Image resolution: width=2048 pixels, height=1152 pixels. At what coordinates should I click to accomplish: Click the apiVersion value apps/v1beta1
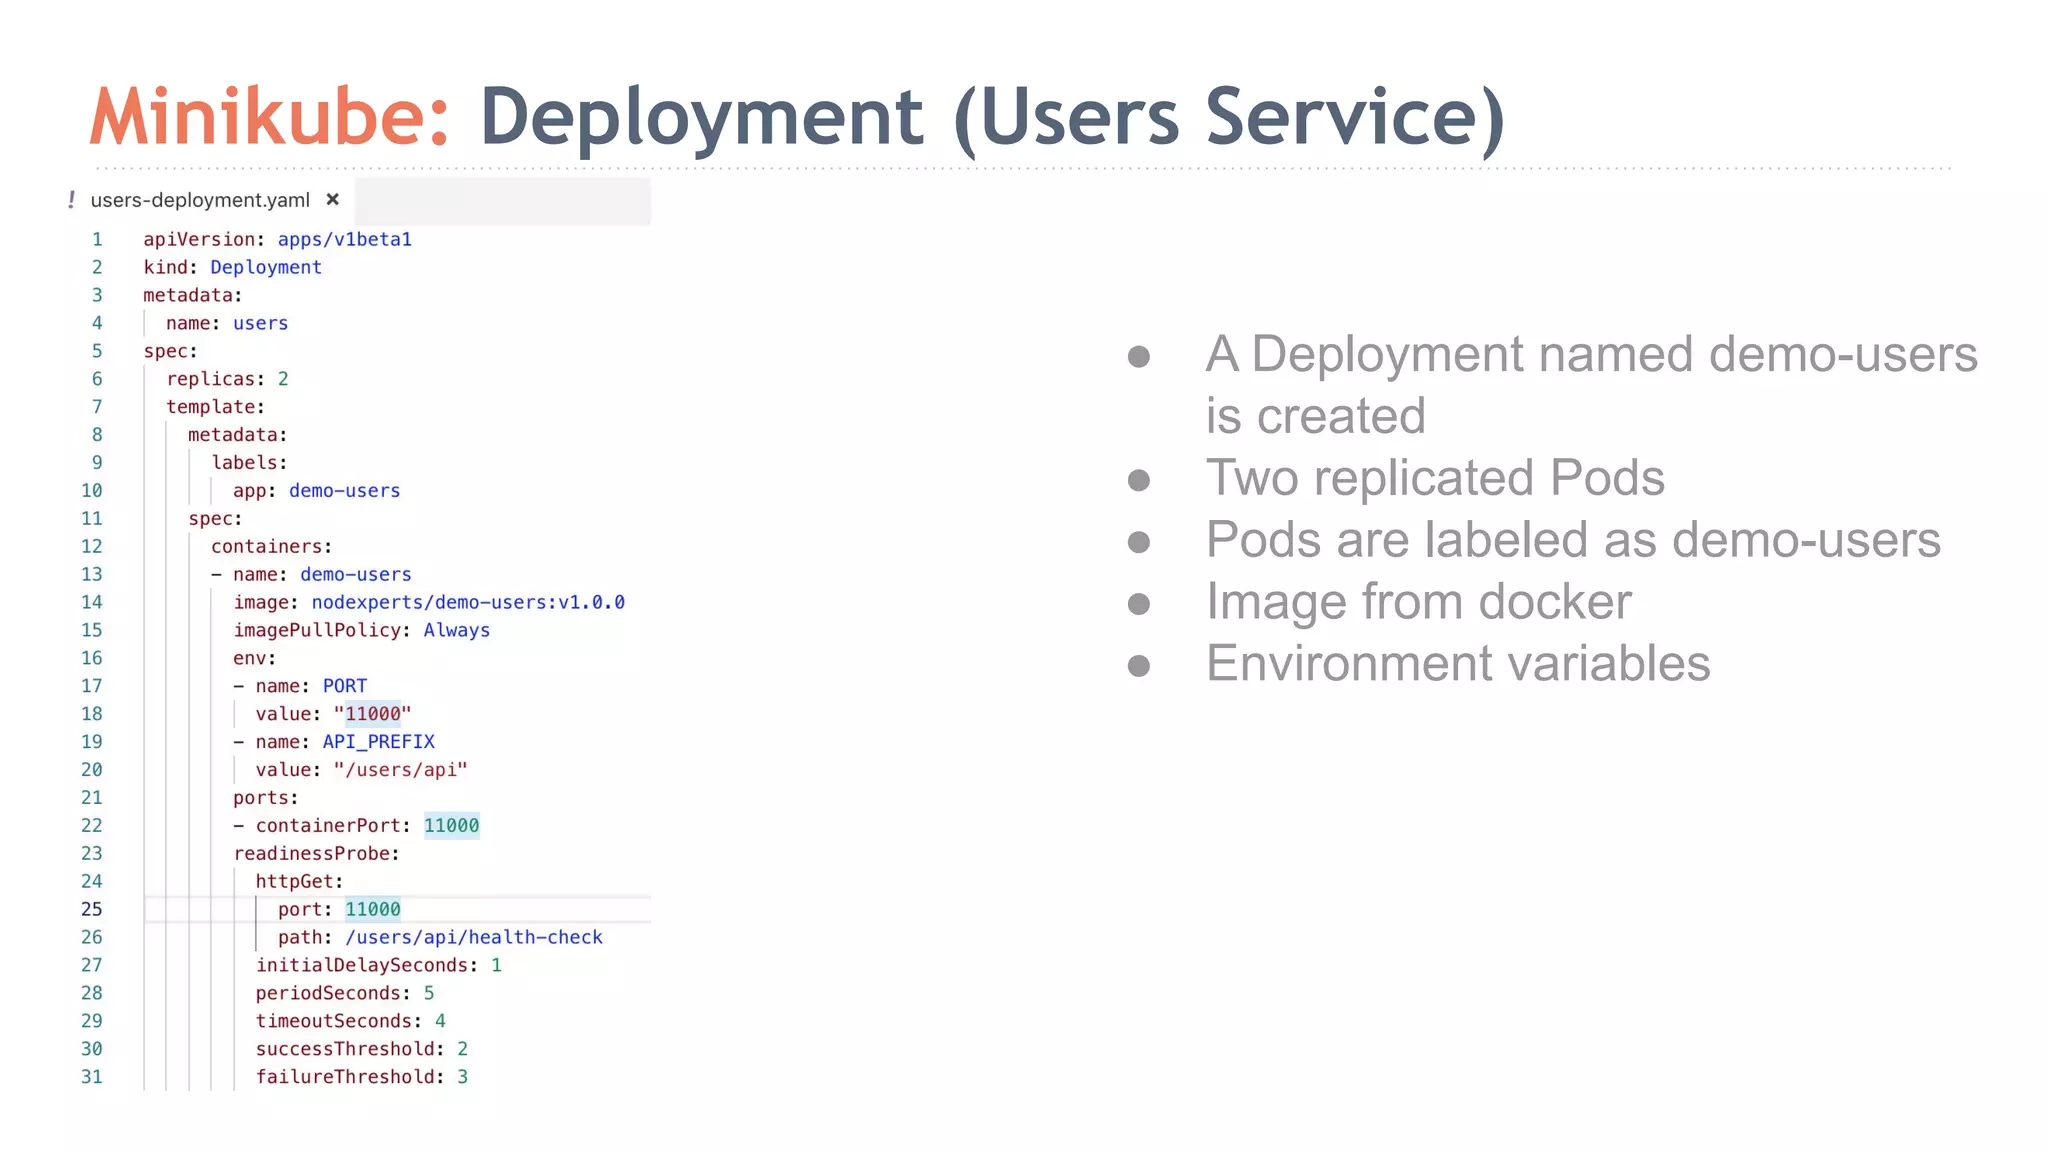pos(344,239)
